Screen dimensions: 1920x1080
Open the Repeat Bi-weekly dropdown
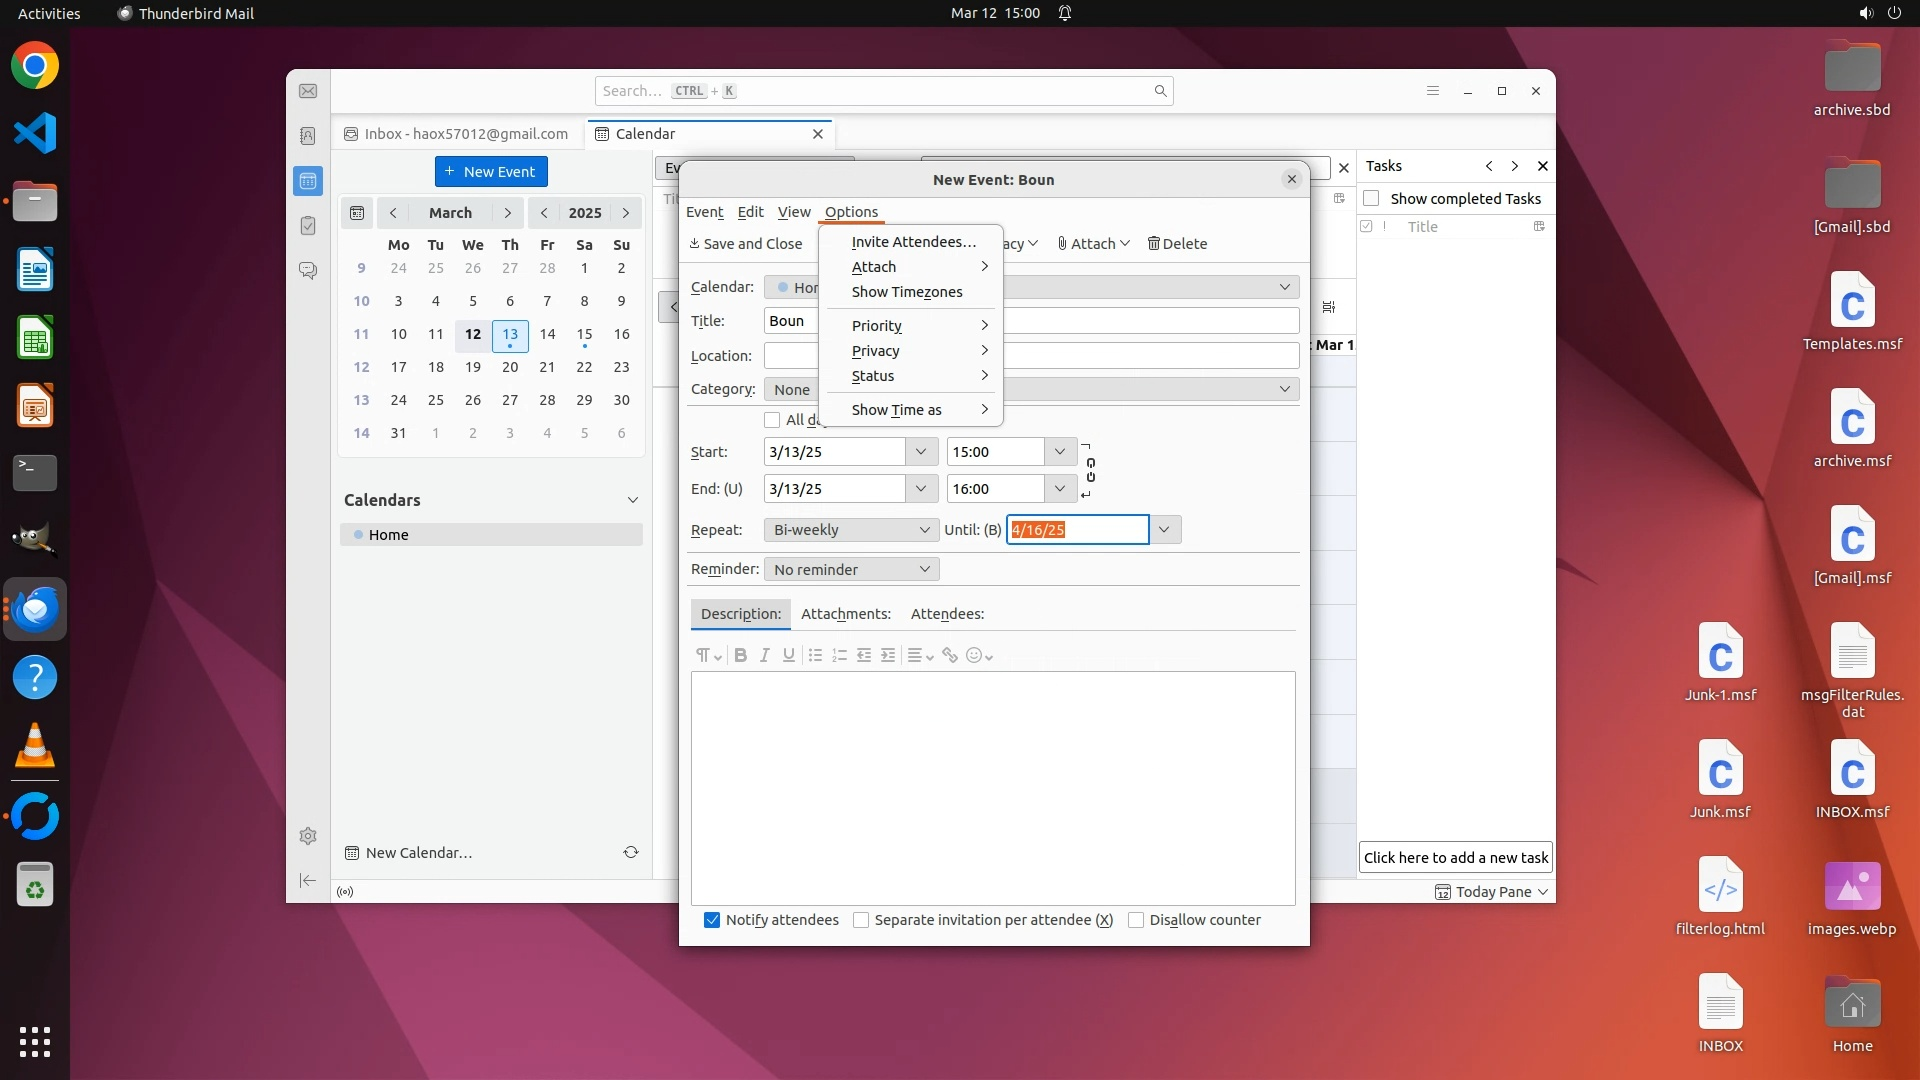coord(851,530)
